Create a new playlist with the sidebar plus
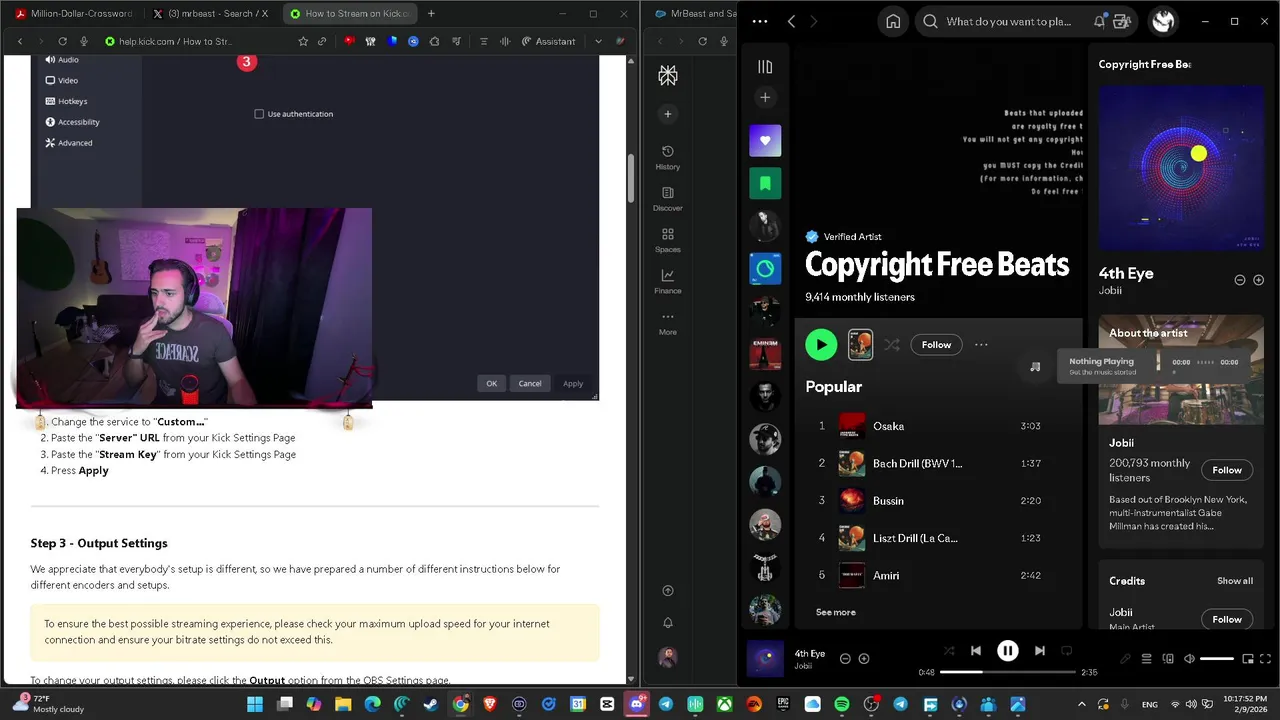 pos(765,97)
